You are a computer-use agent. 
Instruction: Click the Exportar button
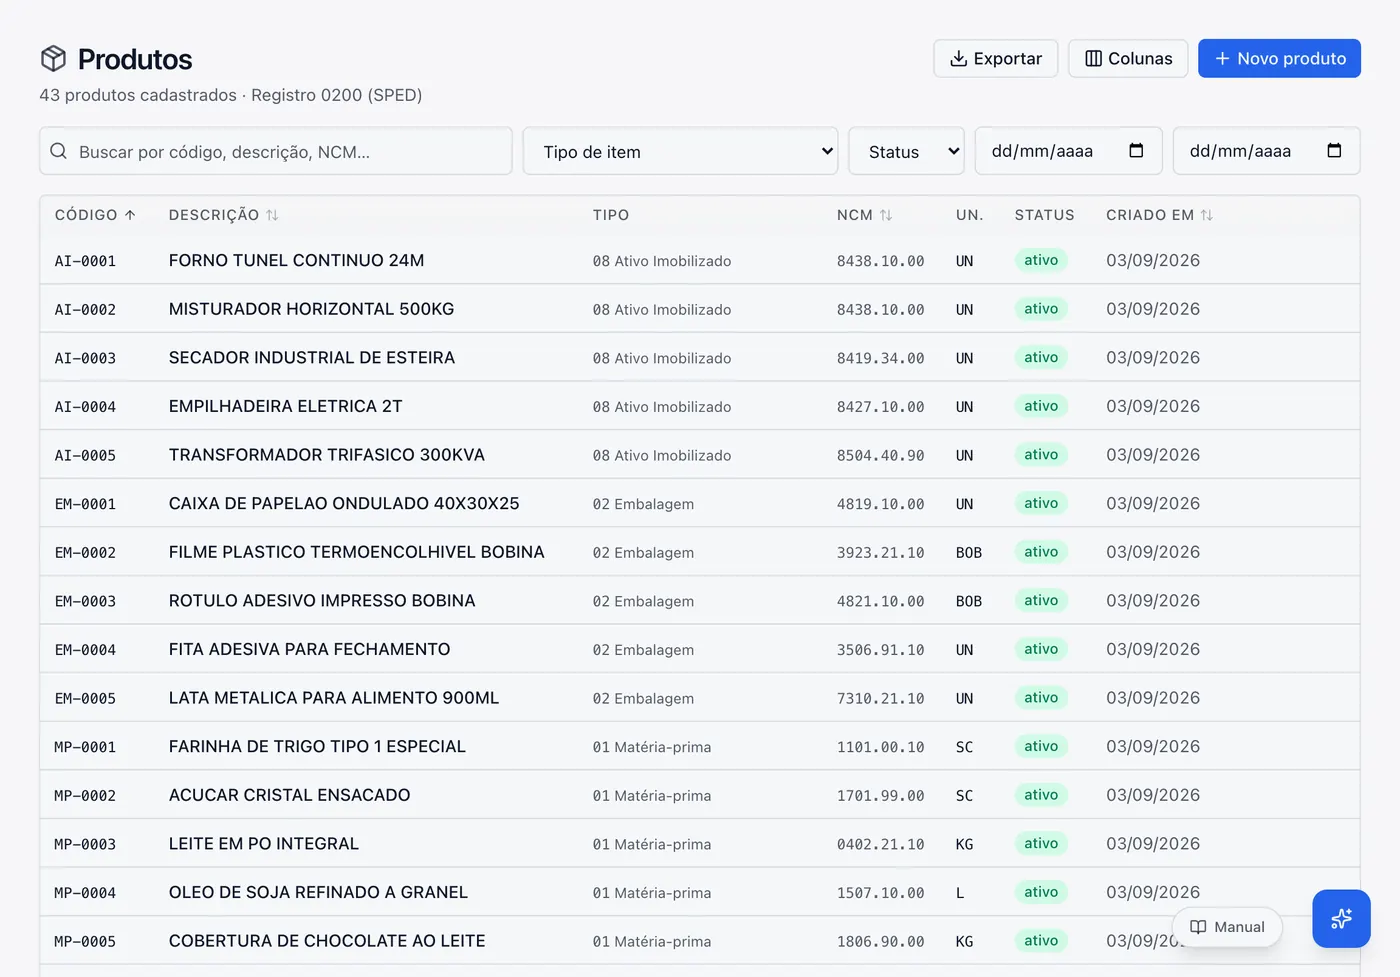[995, 58]
